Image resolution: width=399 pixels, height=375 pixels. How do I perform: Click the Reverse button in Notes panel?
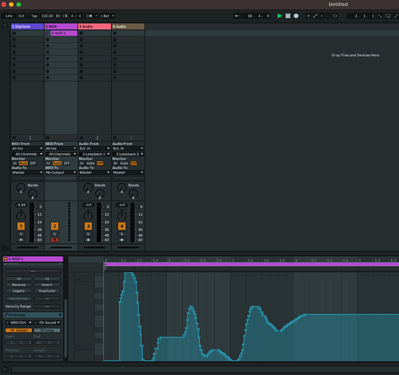tap(19, 285)
